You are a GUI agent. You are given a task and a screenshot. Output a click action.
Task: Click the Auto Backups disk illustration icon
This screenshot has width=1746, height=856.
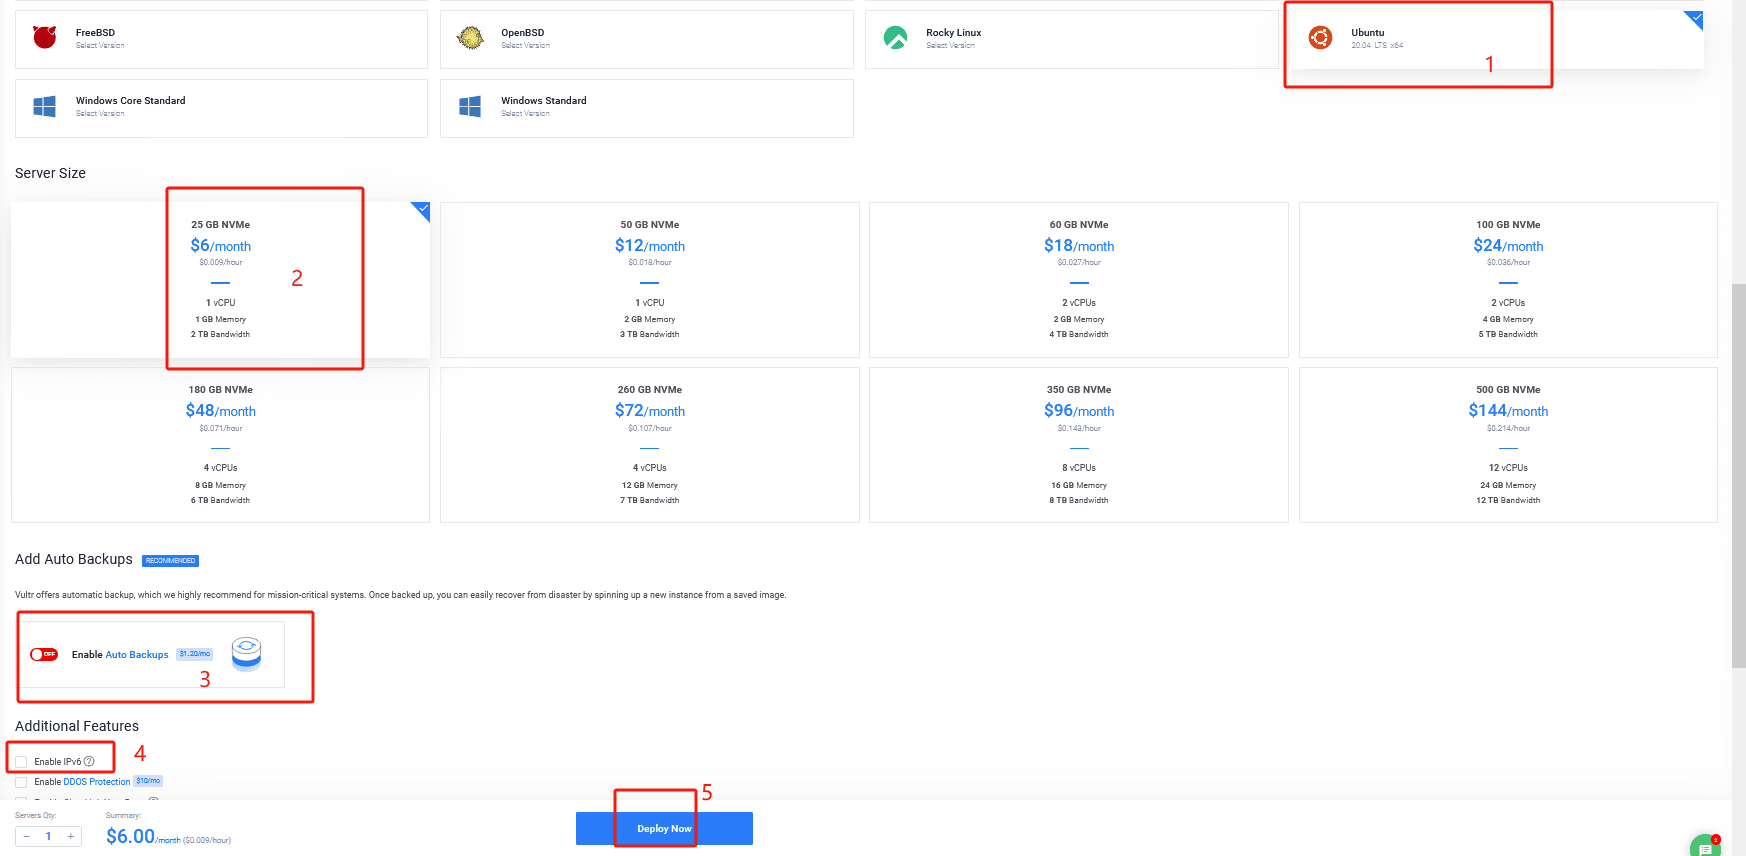coord(246,654)
